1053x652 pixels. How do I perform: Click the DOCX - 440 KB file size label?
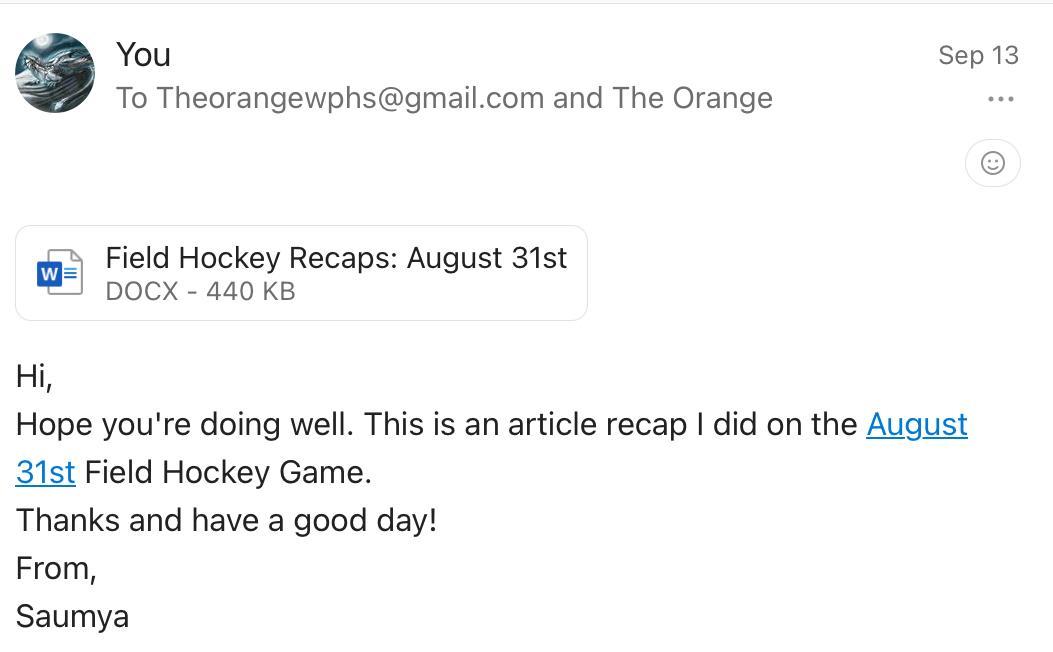[x=200, y=292]
